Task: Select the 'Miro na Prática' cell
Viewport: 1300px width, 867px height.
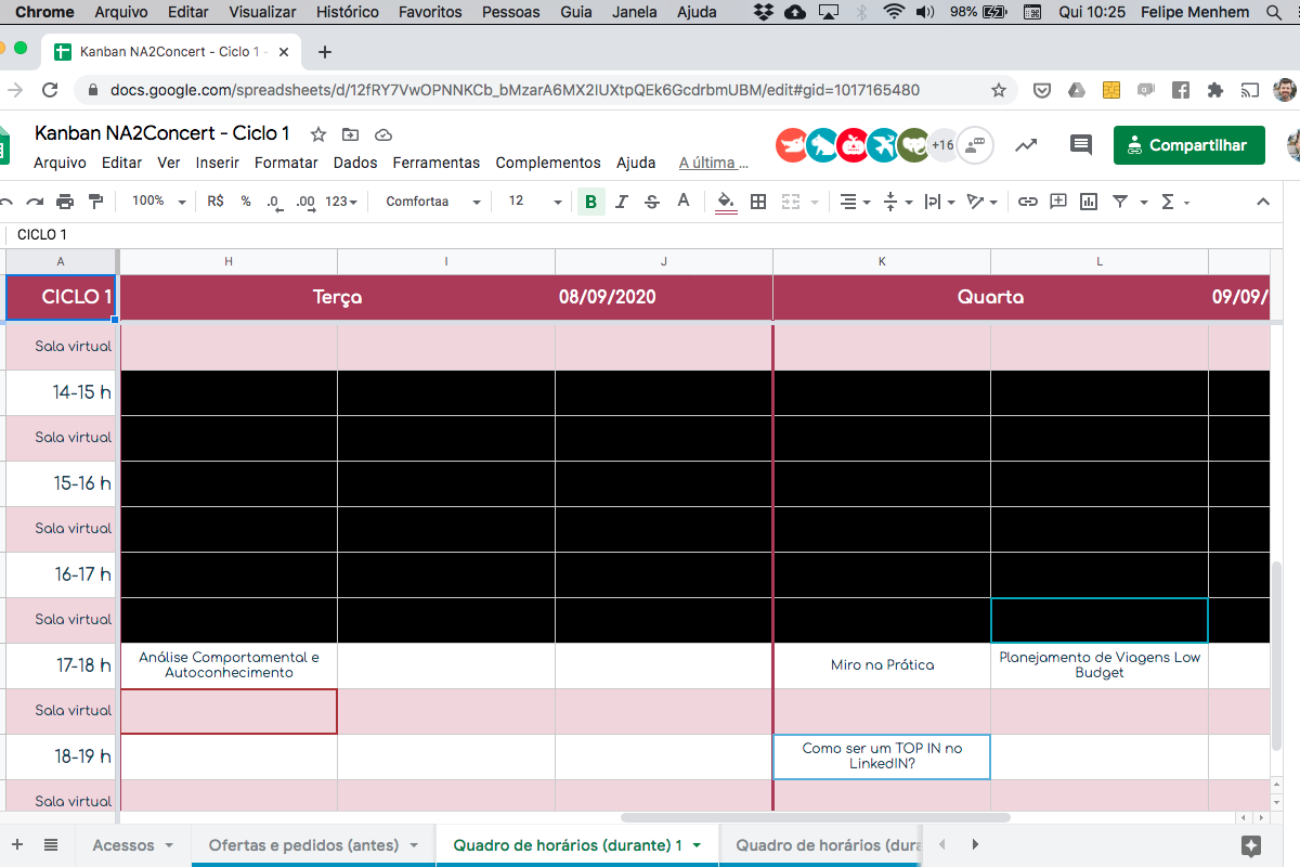Action: 882,665
